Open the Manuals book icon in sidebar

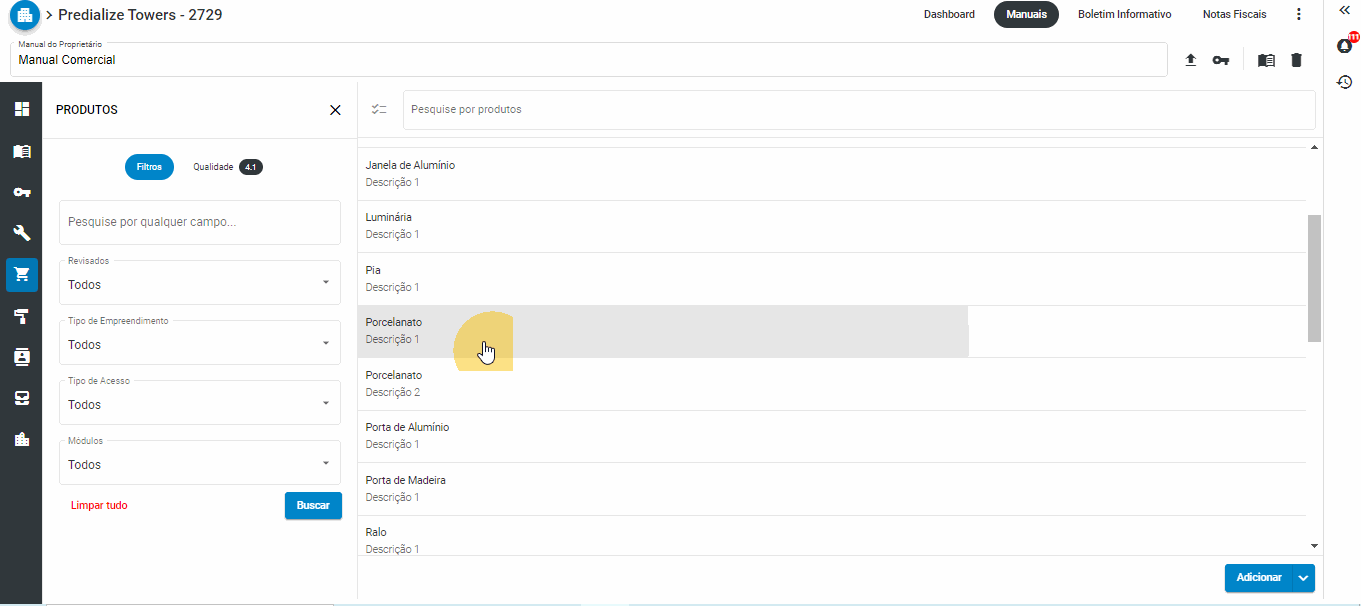(x=21, y=150)
